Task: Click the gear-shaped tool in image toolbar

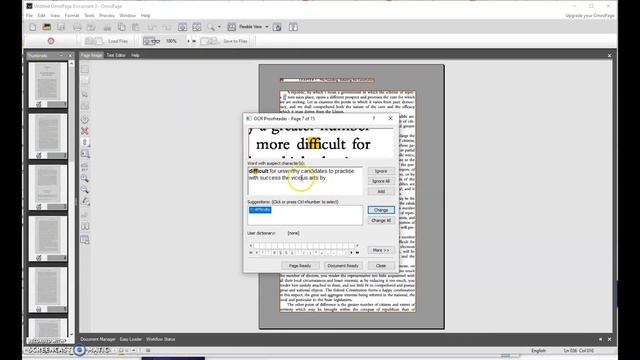Action: click(84, 119)
